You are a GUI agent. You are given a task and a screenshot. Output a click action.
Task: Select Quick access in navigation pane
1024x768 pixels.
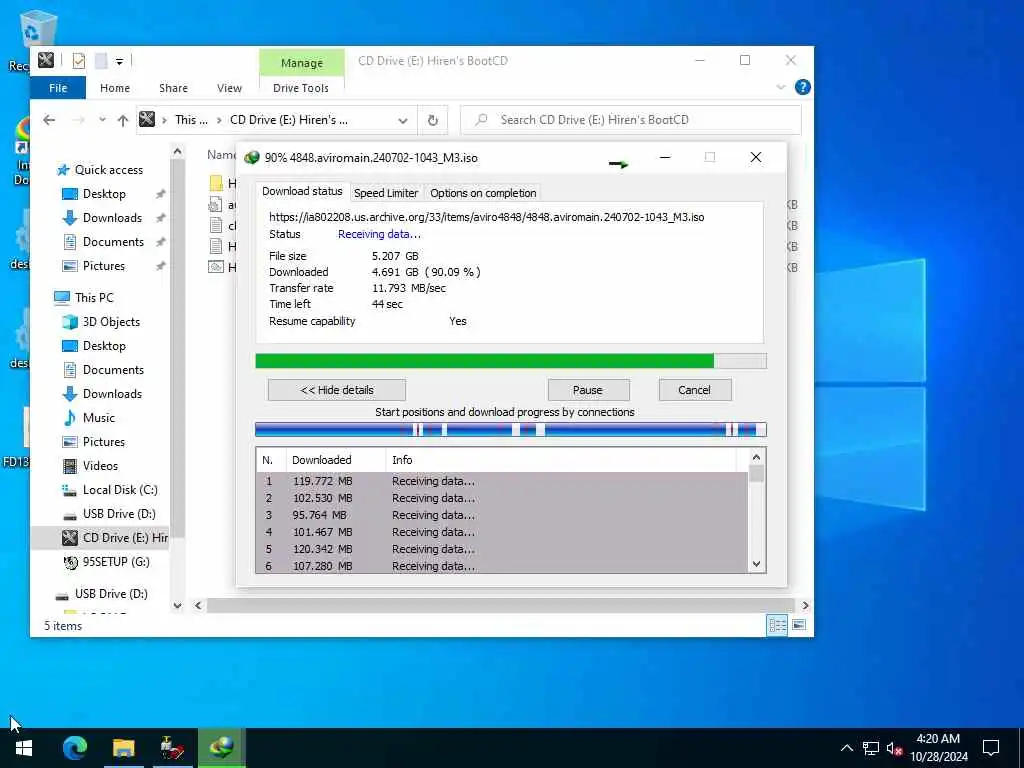pyautogui.click(x=108, y=170)
